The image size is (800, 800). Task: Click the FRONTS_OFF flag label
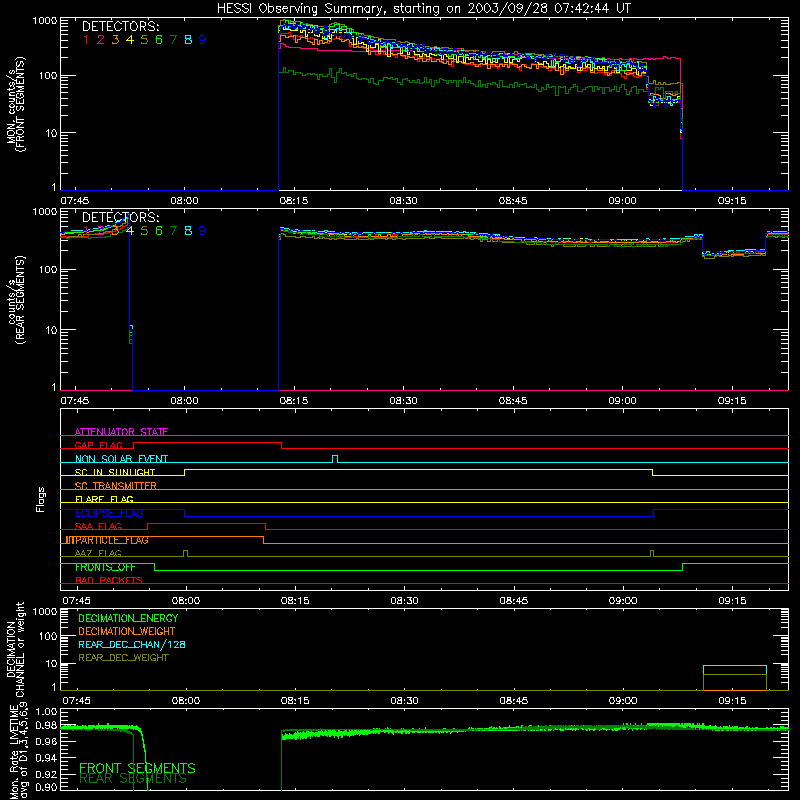point(105,567)
